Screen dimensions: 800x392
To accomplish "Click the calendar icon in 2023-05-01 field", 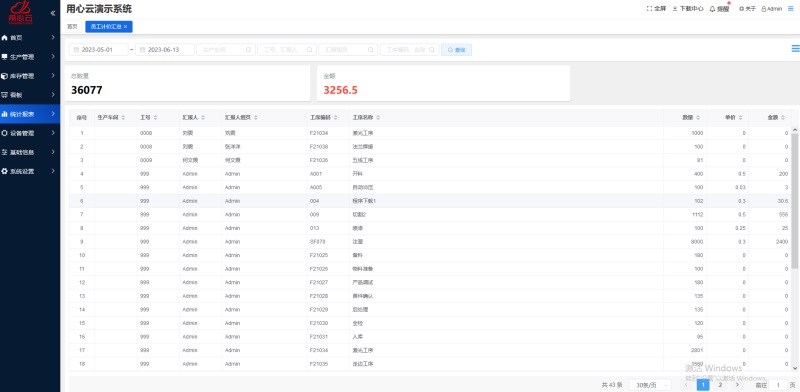I will (x=77, y=50).
